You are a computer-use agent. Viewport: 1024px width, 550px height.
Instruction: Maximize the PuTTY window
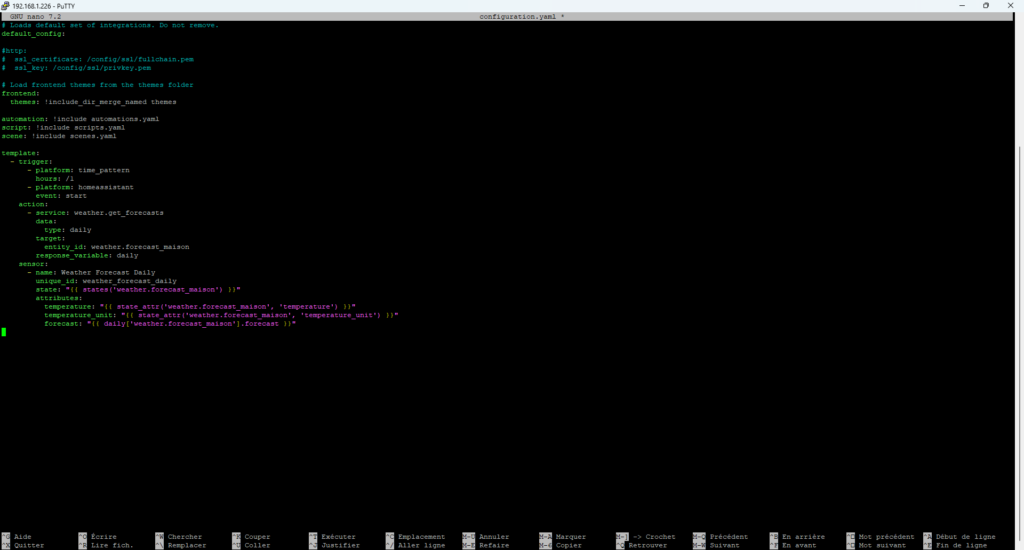[986, 5]
